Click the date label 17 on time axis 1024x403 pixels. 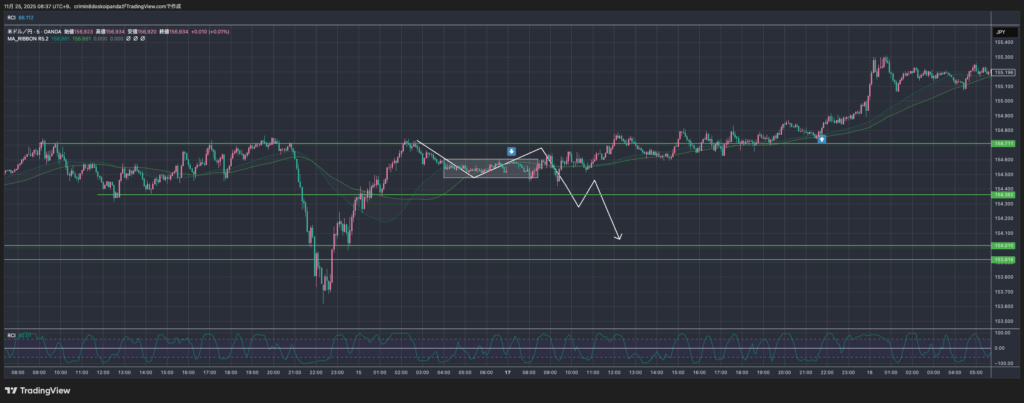pos(507,372)
